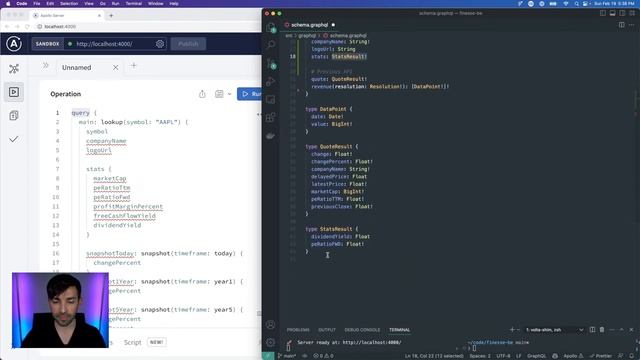Open the Customize Layout icon

click(632, 13)
